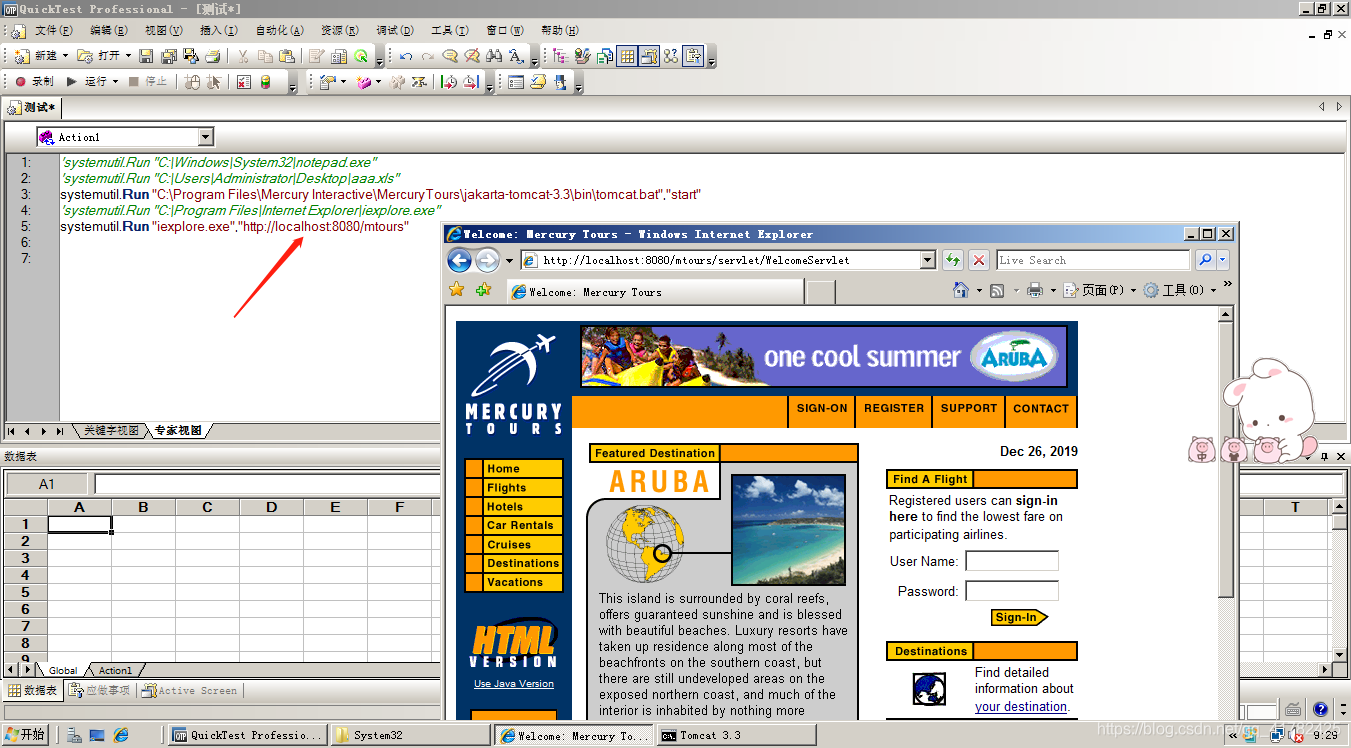
Task: Refresh the Mercury Tours page in IE
Action: pyautogui.click(x=953, y=260)
